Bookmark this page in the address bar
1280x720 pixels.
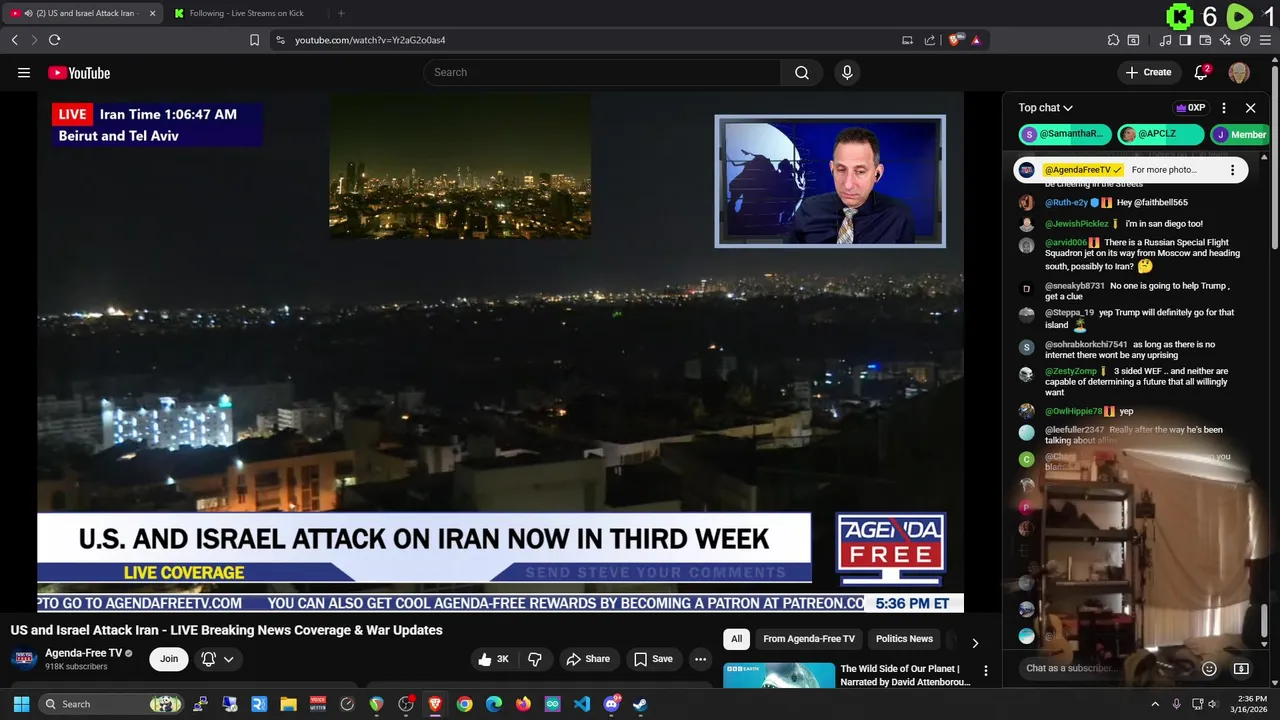(254, 40)
